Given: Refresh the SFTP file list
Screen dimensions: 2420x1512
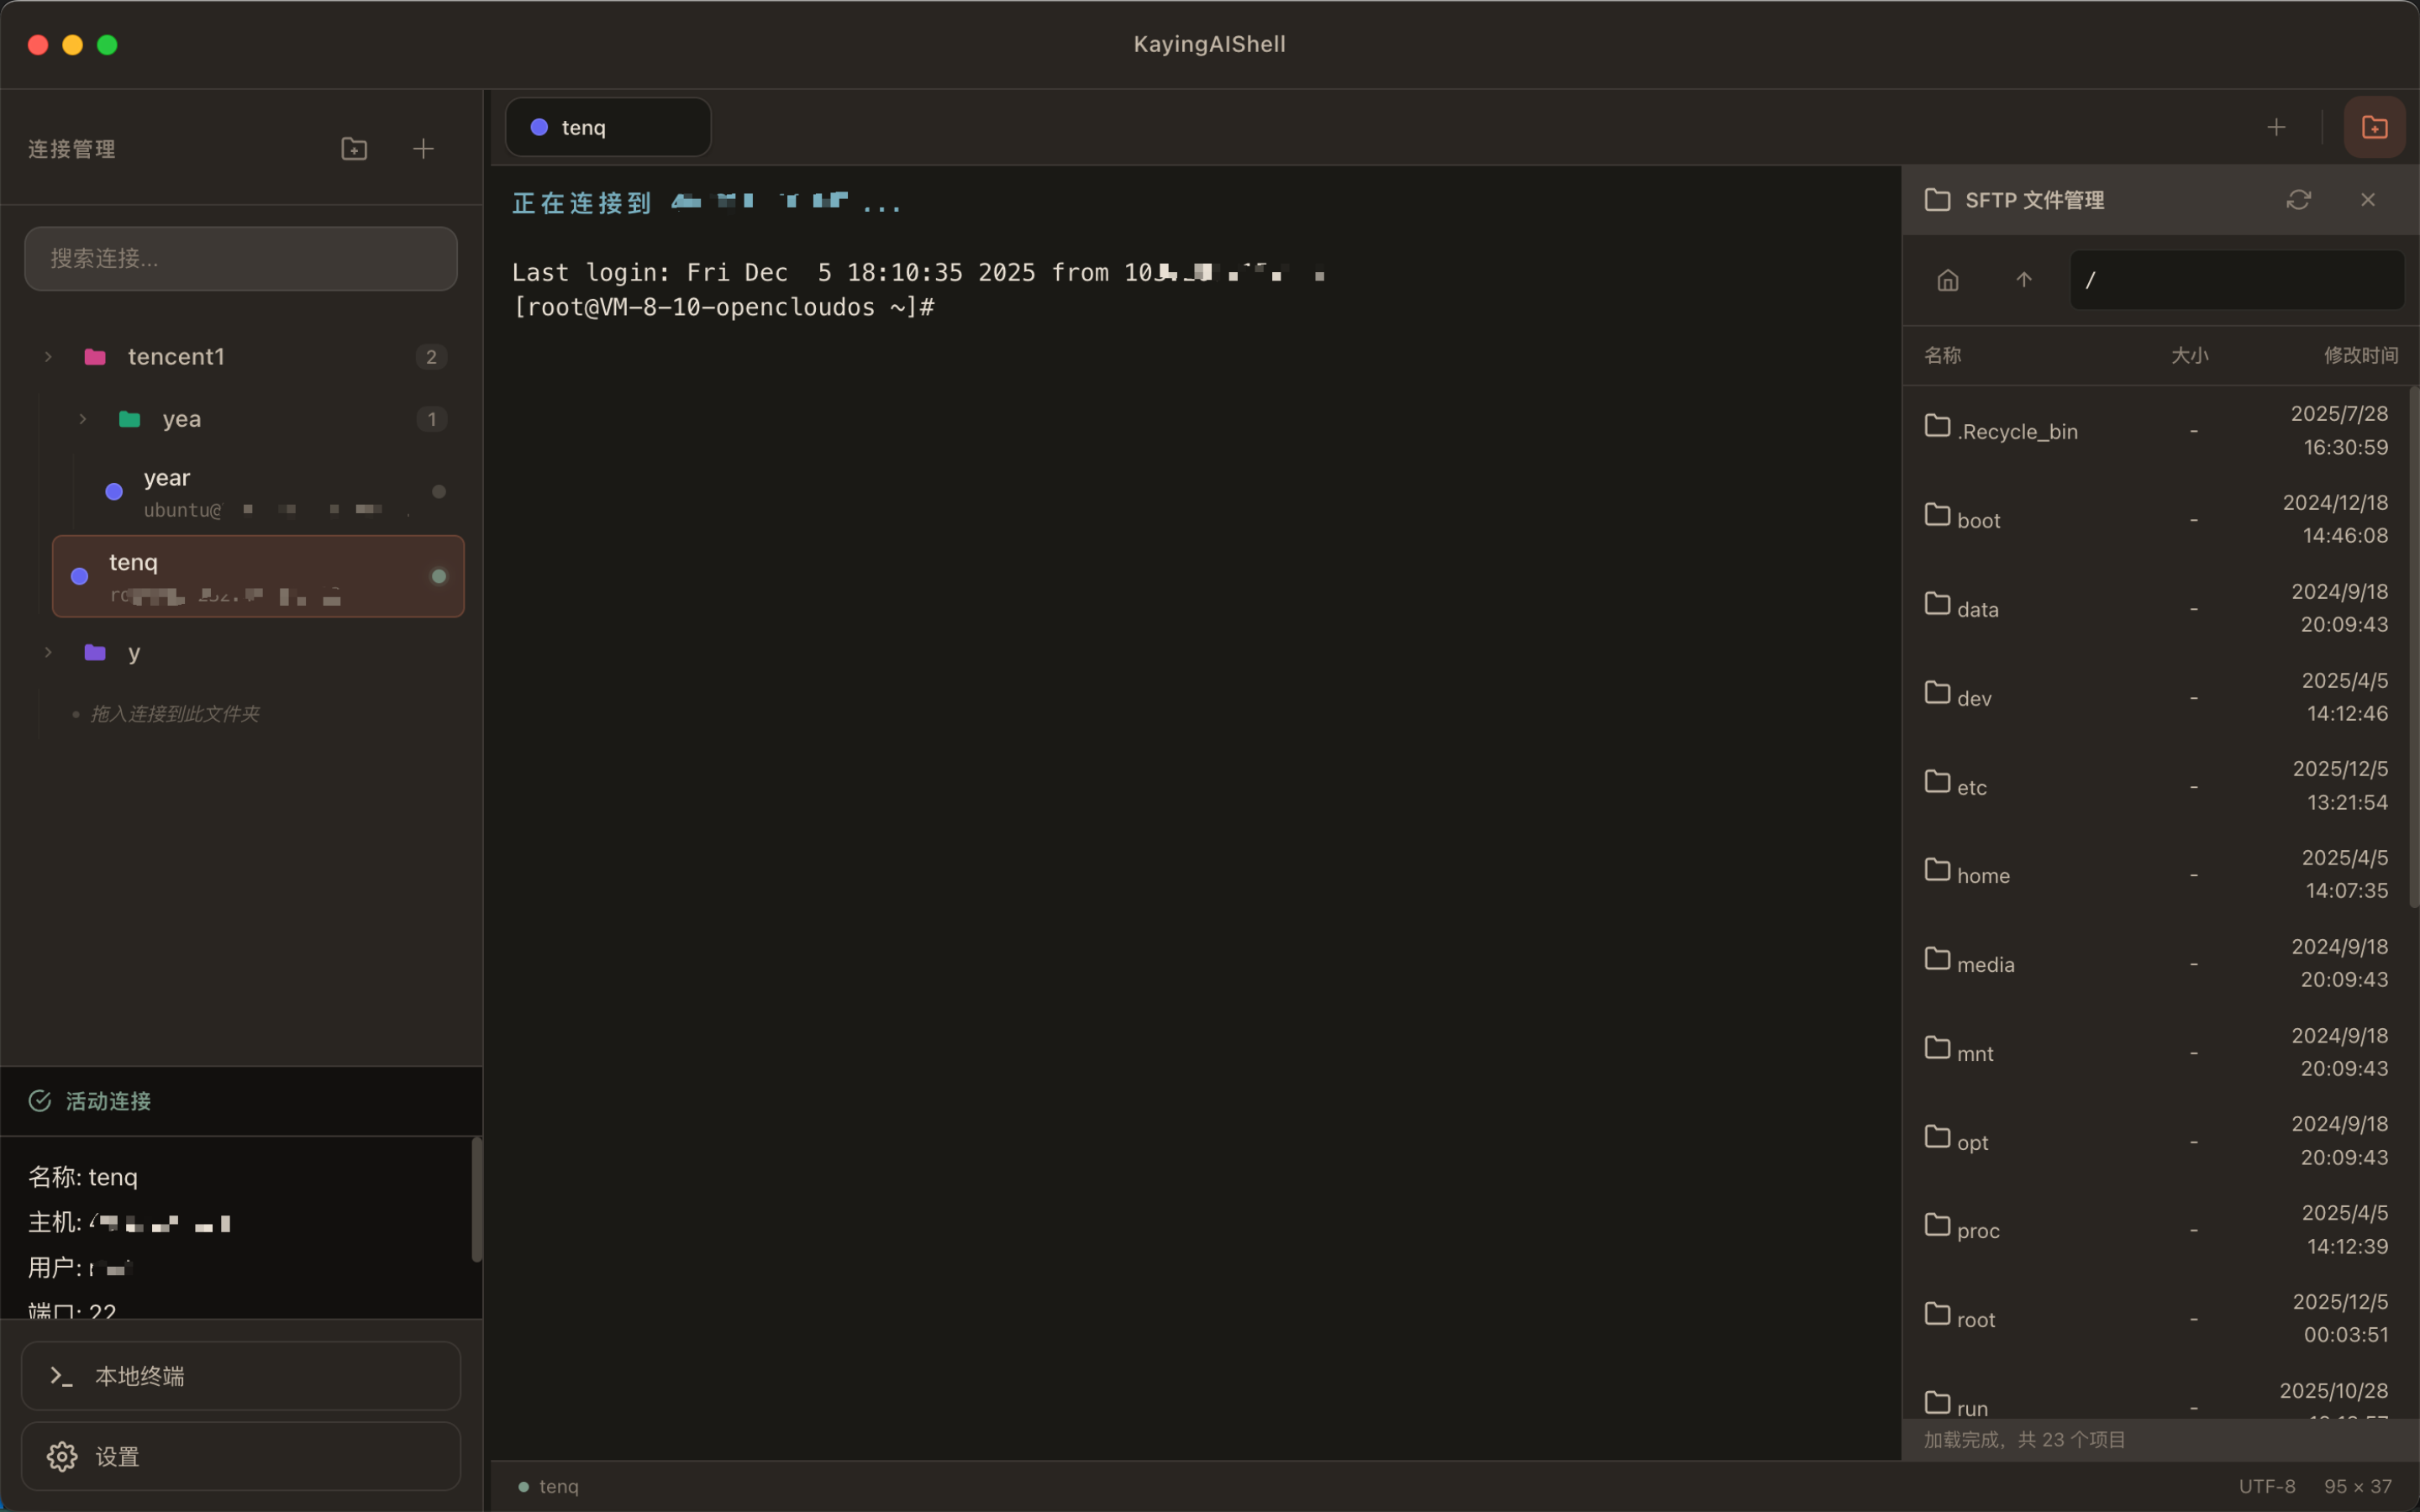Looking at the screenshot, I should click(2298, 200).
